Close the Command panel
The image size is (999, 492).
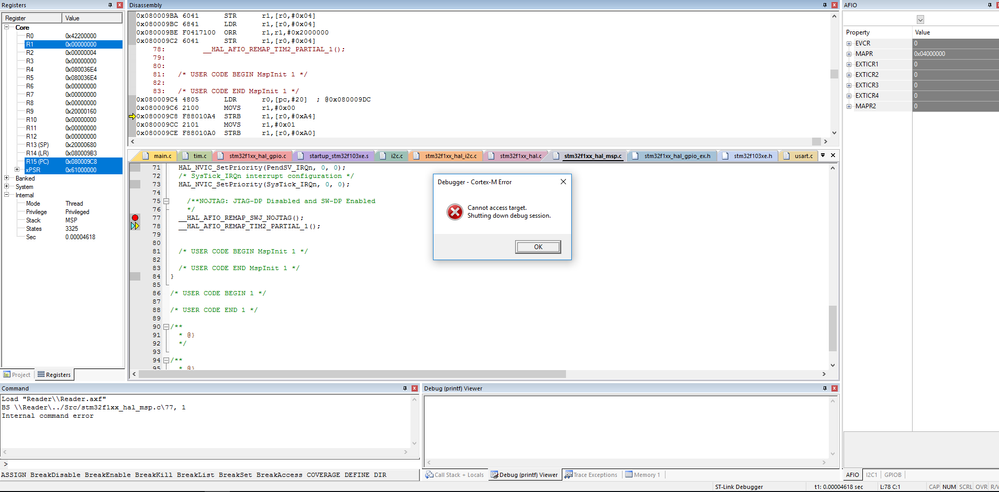click(x=414, y=387)
